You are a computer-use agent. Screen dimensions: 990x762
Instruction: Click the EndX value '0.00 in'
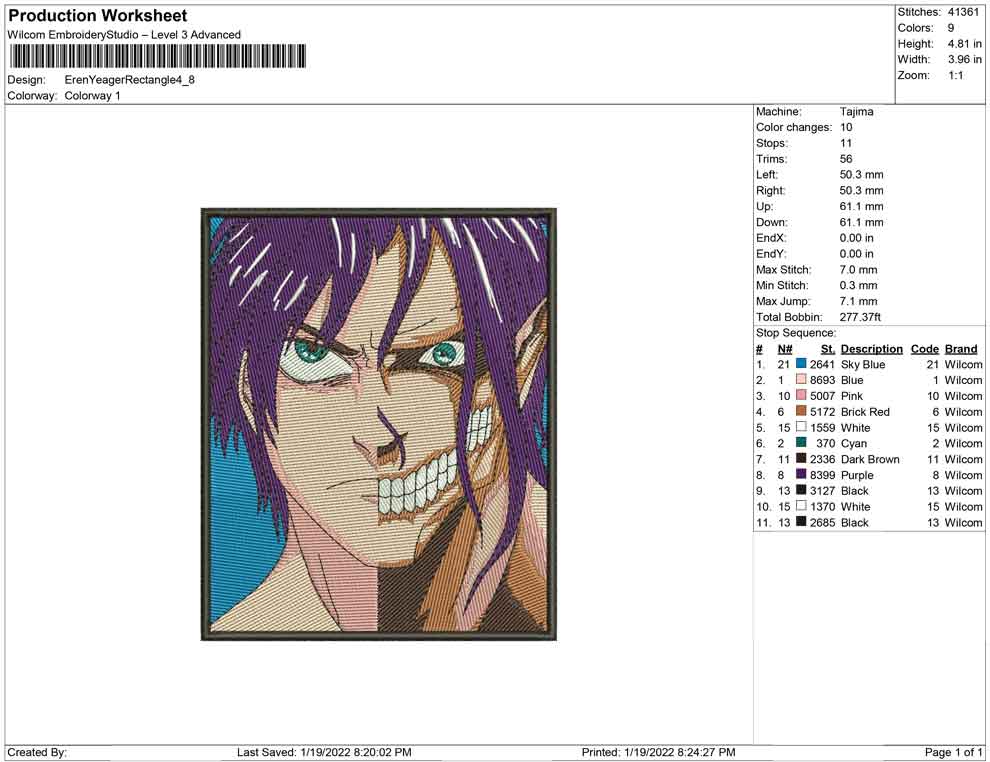[856, 238]
